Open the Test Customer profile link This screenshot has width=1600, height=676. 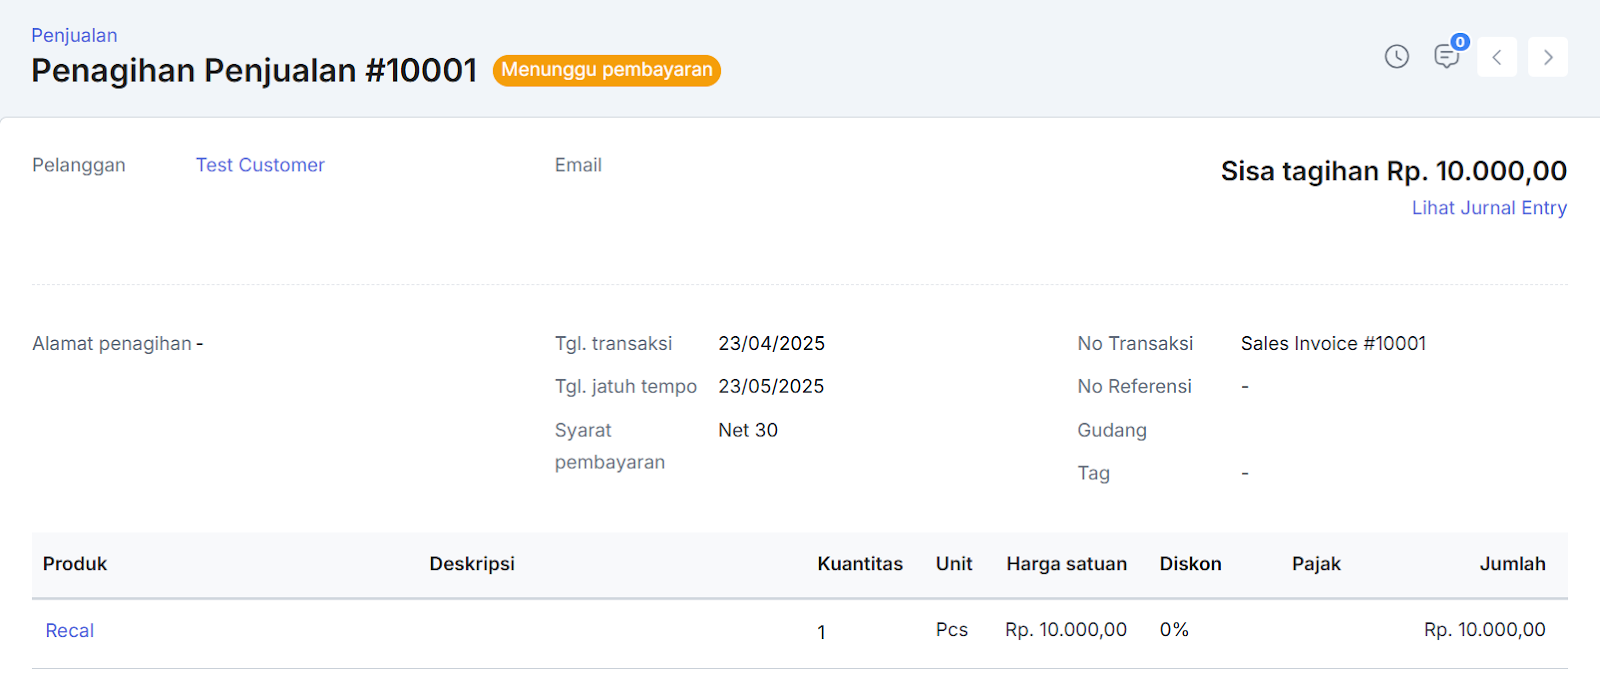click(x=260, y=165)
